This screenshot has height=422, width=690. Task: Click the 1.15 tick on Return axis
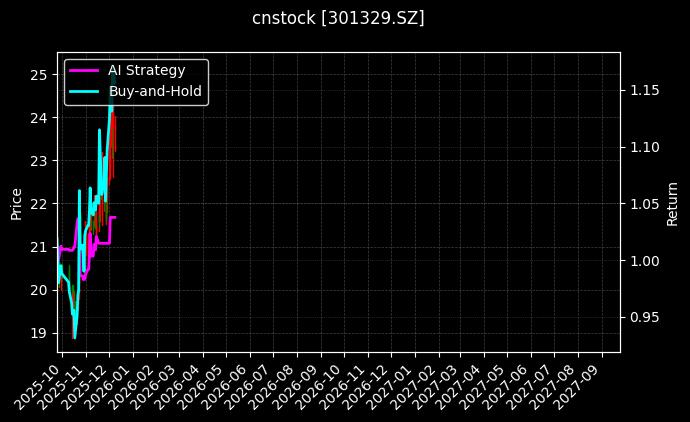[645, 91]
